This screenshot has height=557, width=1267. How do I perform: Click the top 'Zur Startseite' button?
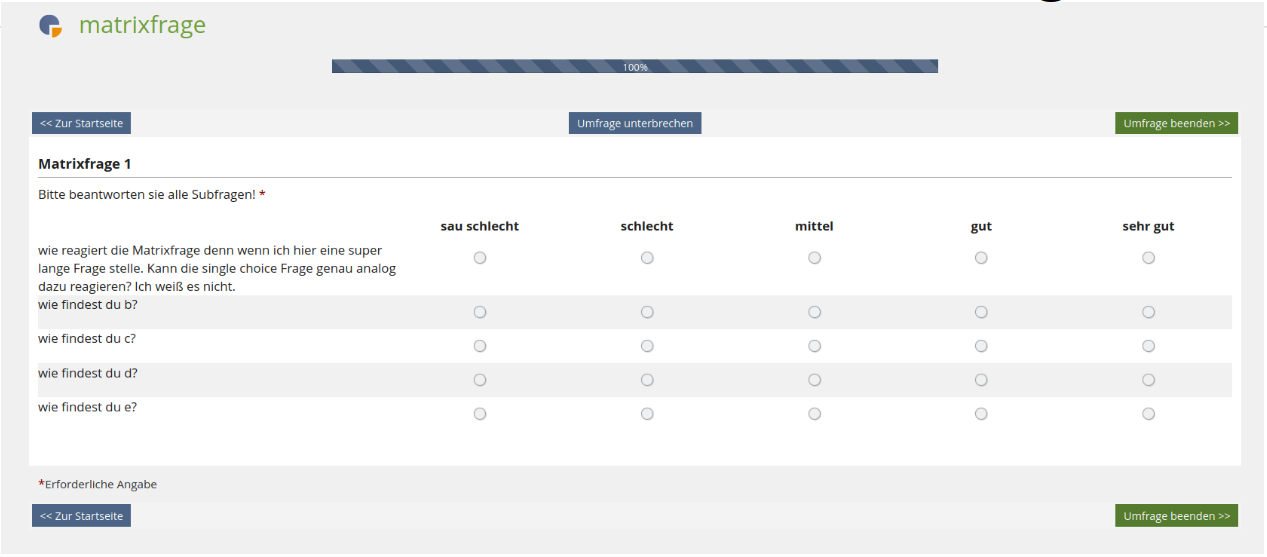coord(81,123)
